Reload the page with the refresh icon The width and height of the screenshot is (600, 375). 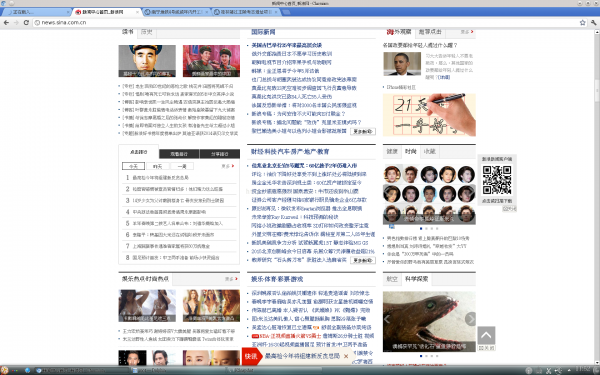[26, 23]
